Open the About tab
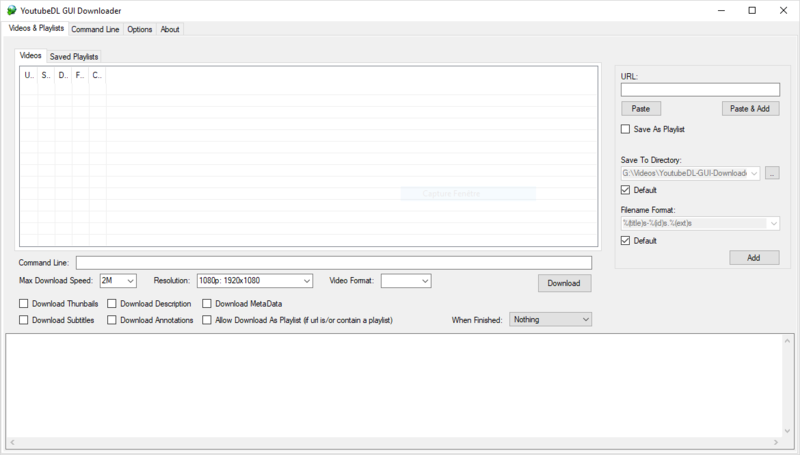The image size is (800, 455). 170,30
